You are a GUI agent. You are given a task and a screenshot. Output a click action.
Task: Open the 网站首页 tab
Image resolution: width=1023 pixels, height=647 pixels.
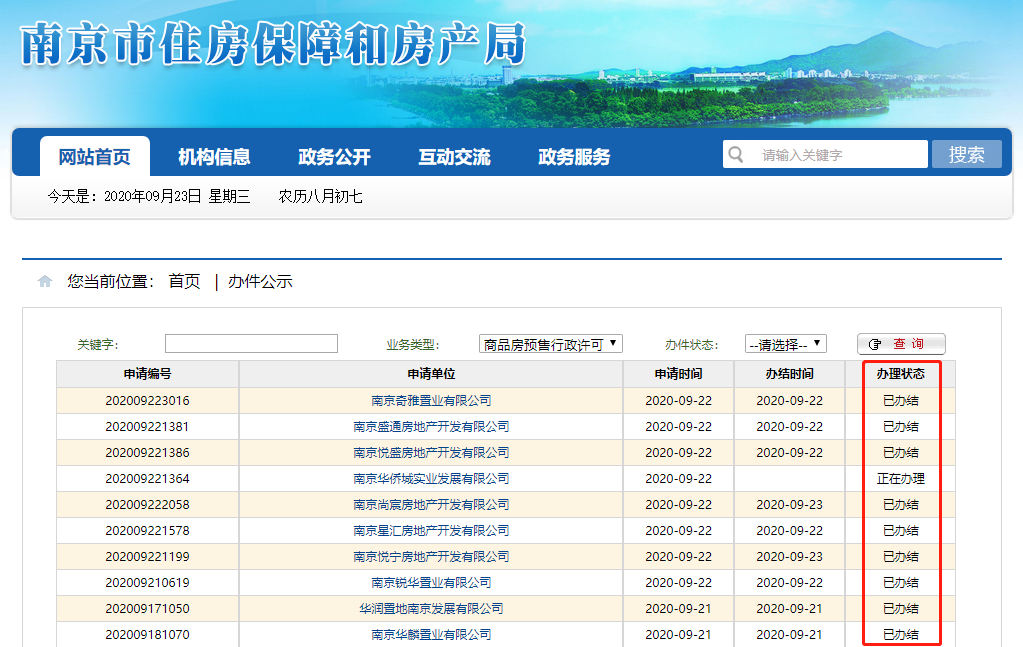[95, 157]
